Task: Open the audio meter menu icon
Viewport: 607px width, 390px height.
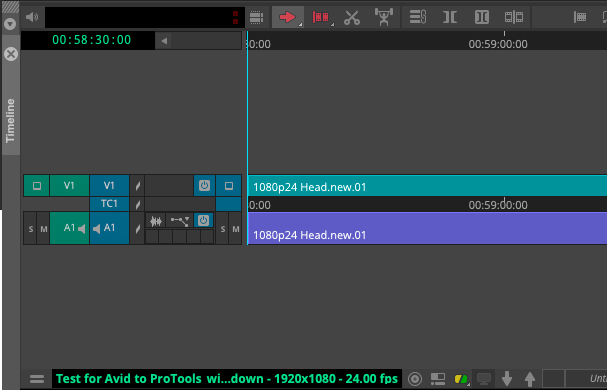Action: tap(256, 17)
